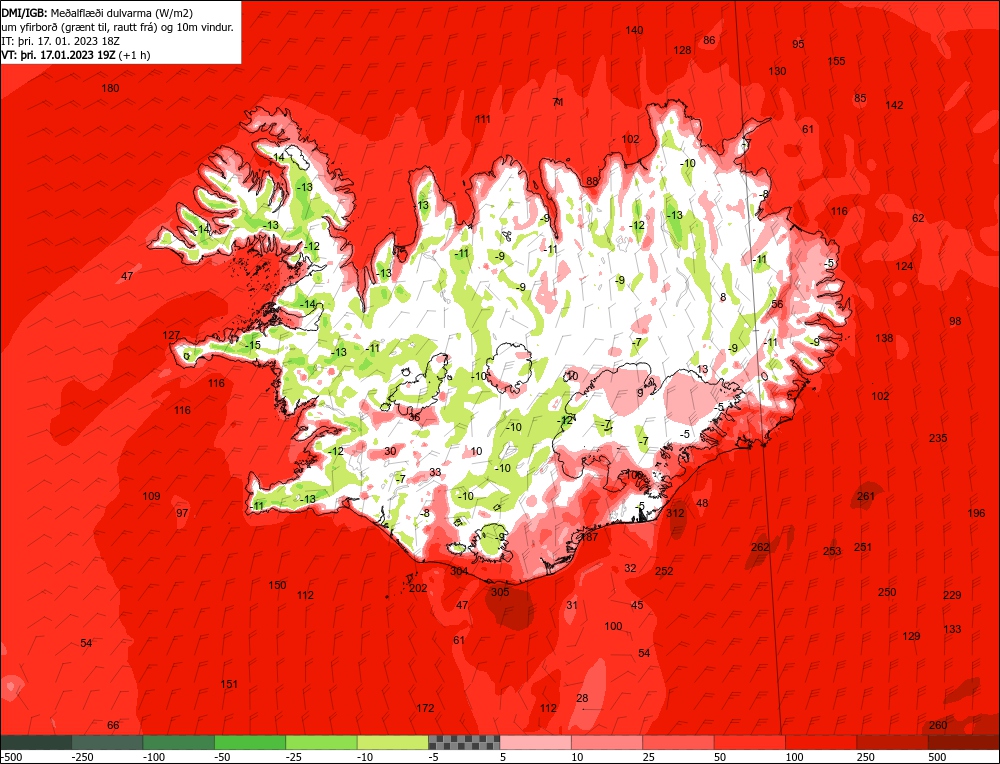Click the legend swatch between 25 and 50
The image size is (1000, 764).
[679, 742]
